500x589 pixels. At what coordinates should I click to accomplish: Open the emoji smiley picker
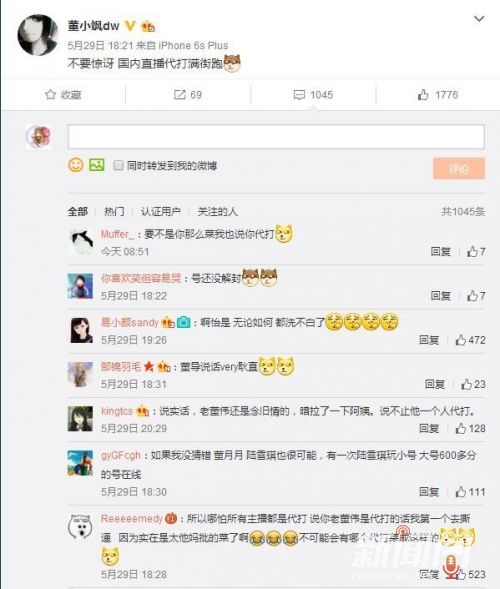pos(76,165)
